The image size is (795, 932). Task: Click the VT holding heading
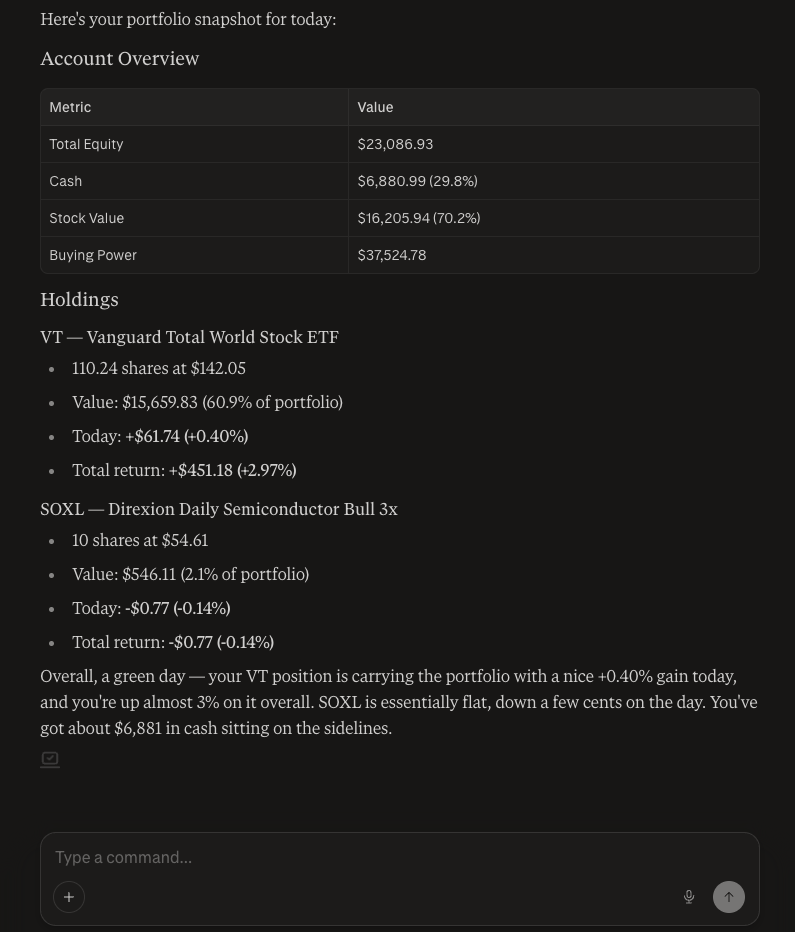(x=189, y=336)
